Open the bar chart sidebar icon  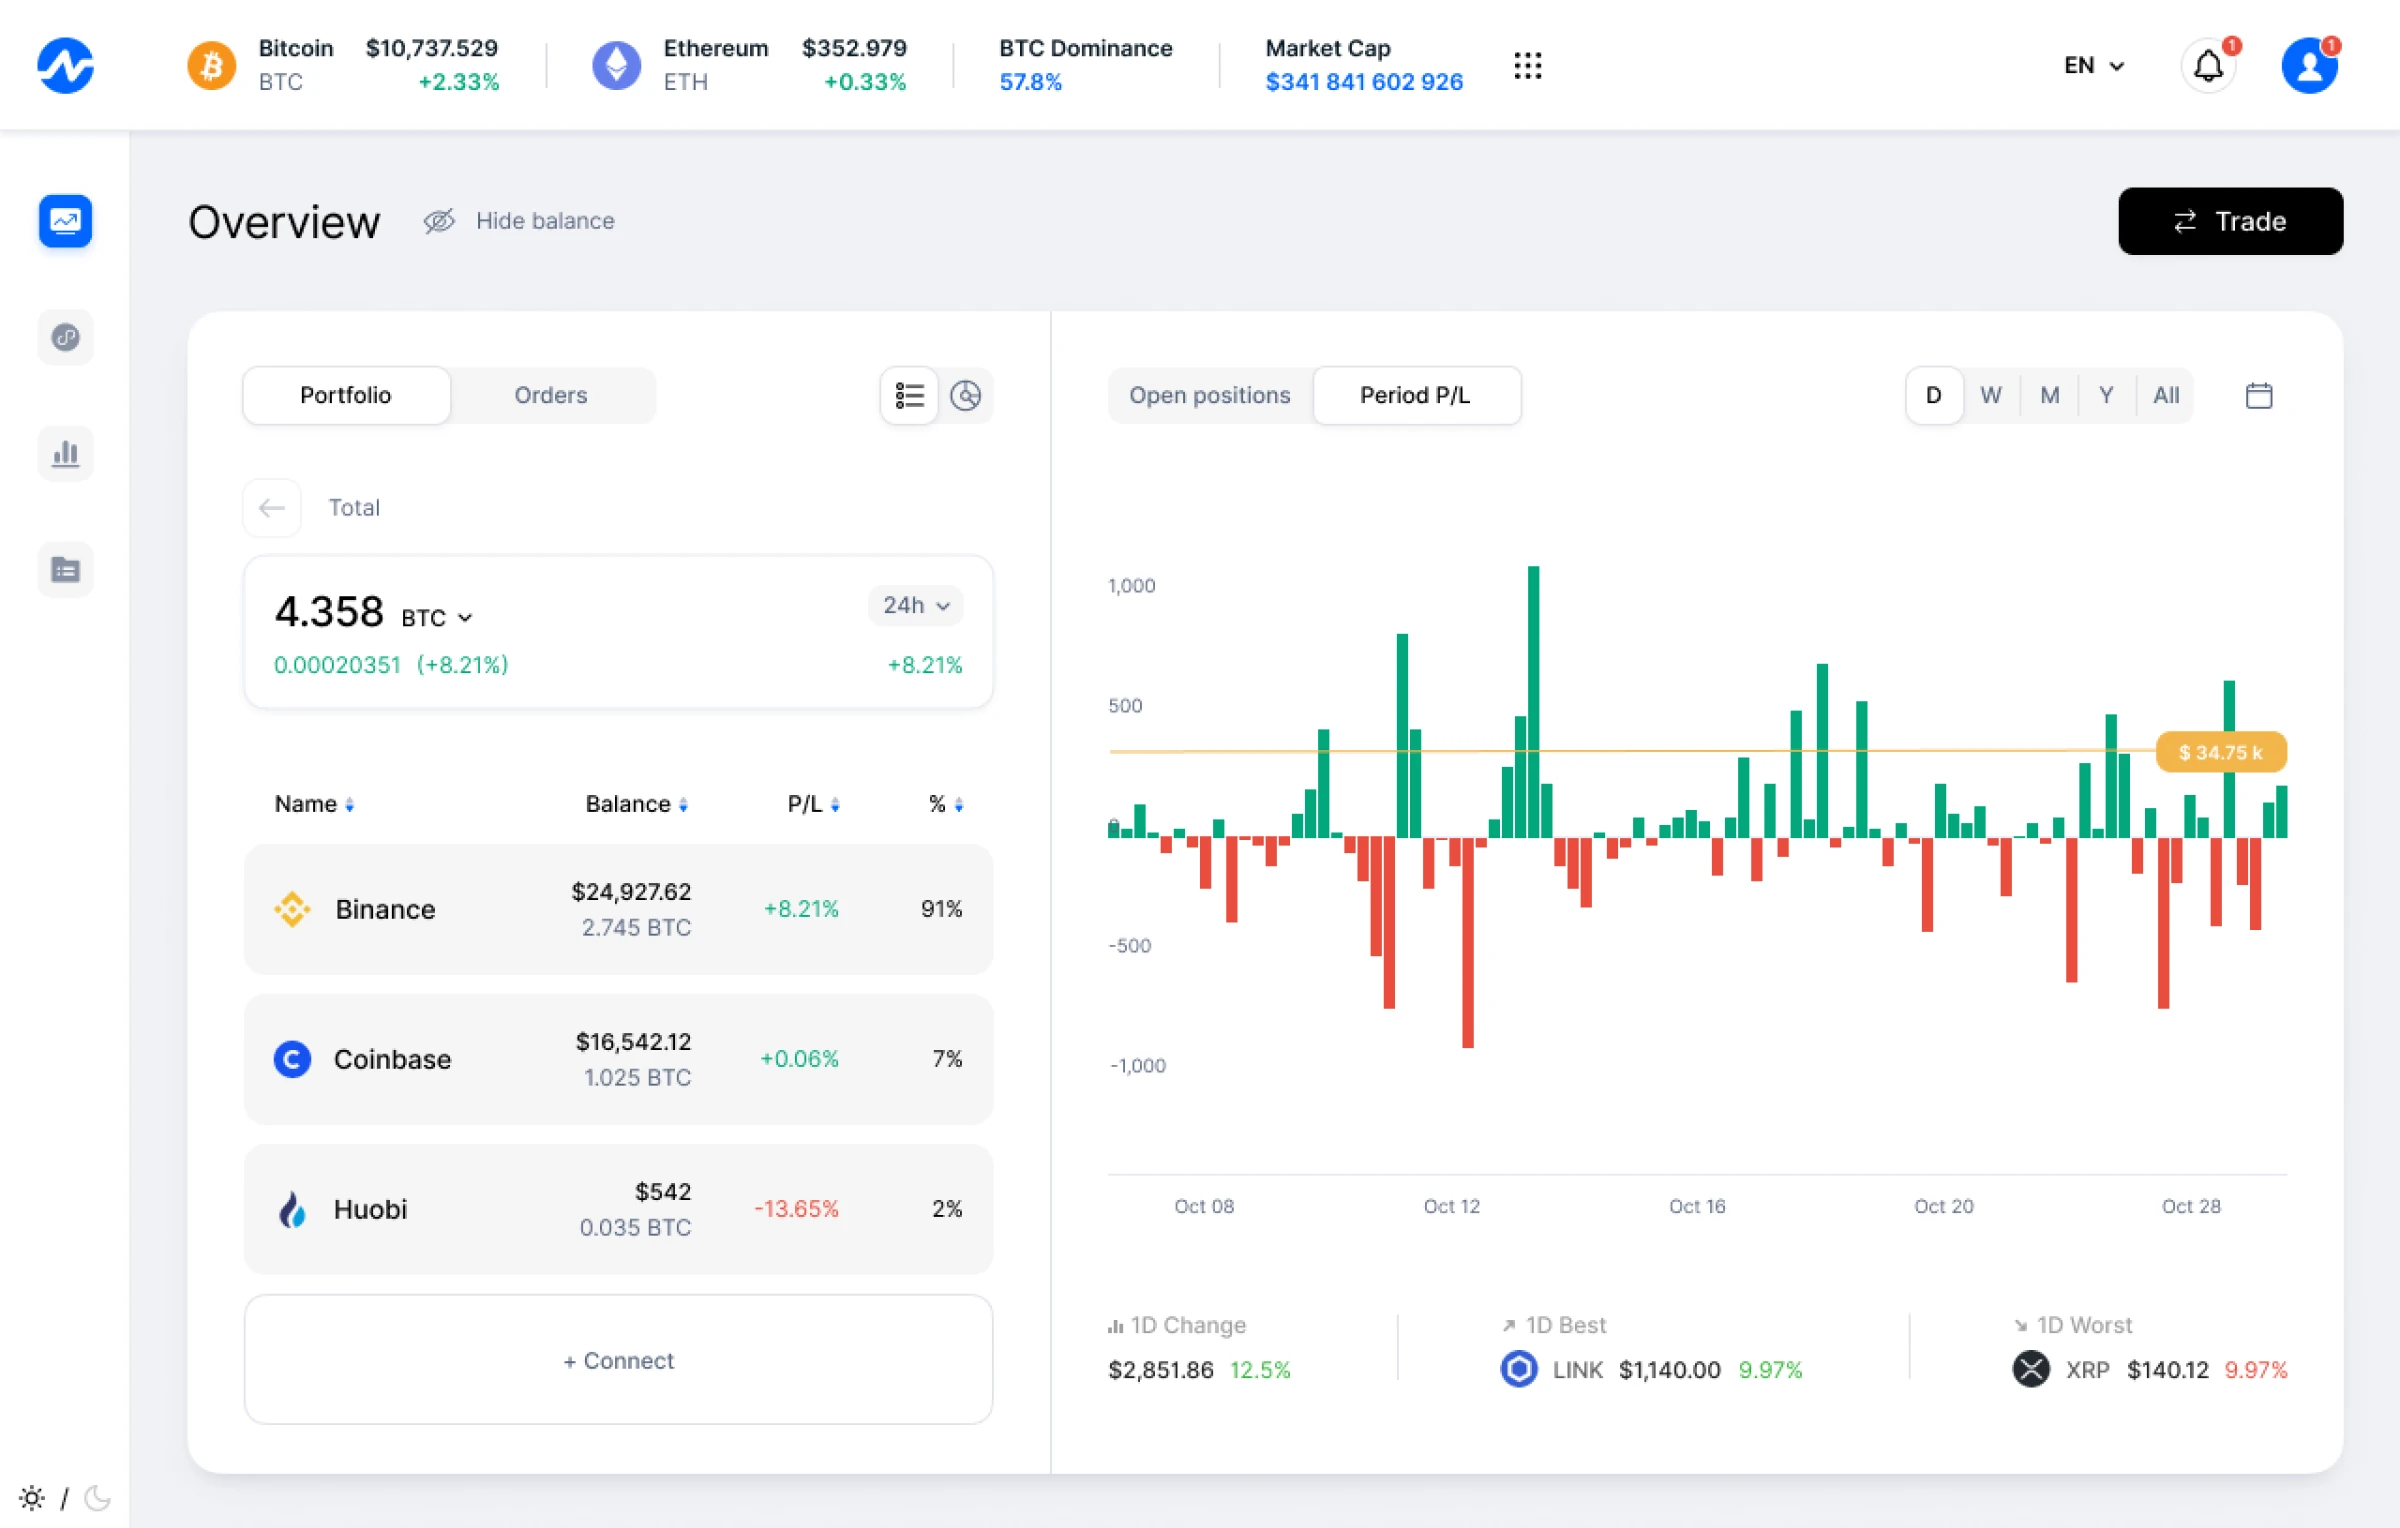66,454
